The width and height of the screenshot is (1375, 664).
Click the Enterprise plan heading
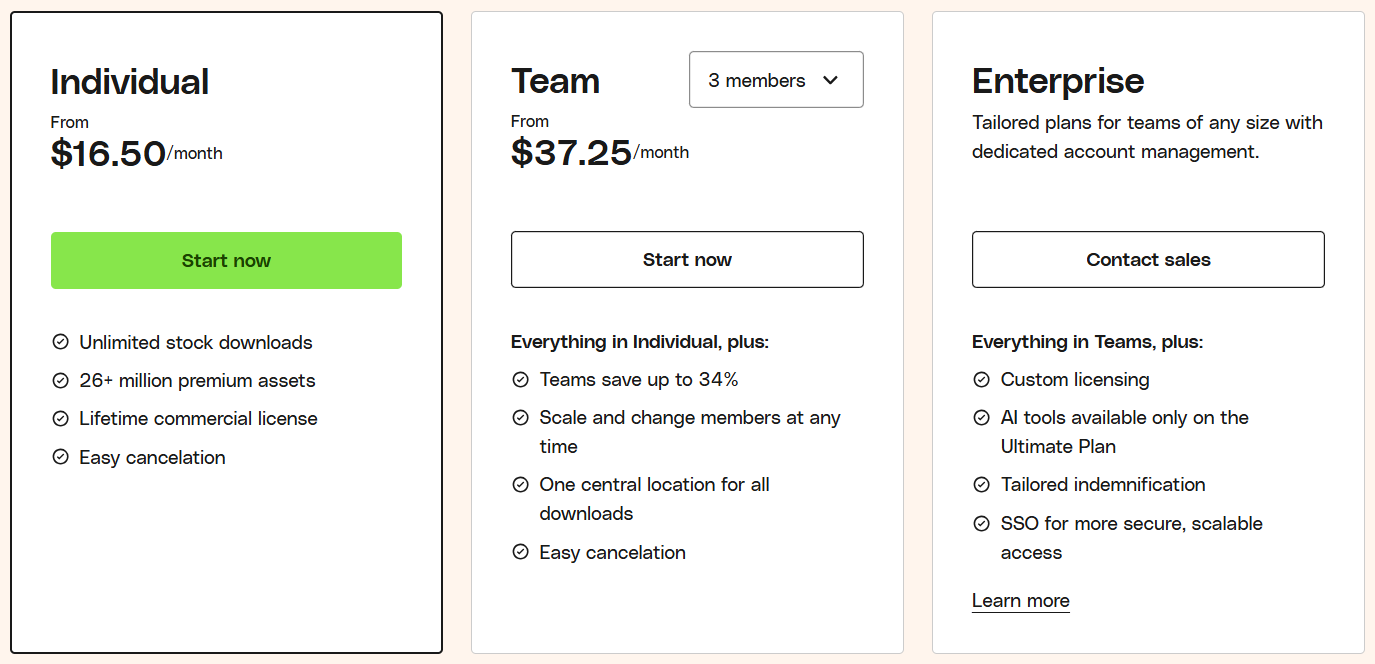(x=1058, y=81)
